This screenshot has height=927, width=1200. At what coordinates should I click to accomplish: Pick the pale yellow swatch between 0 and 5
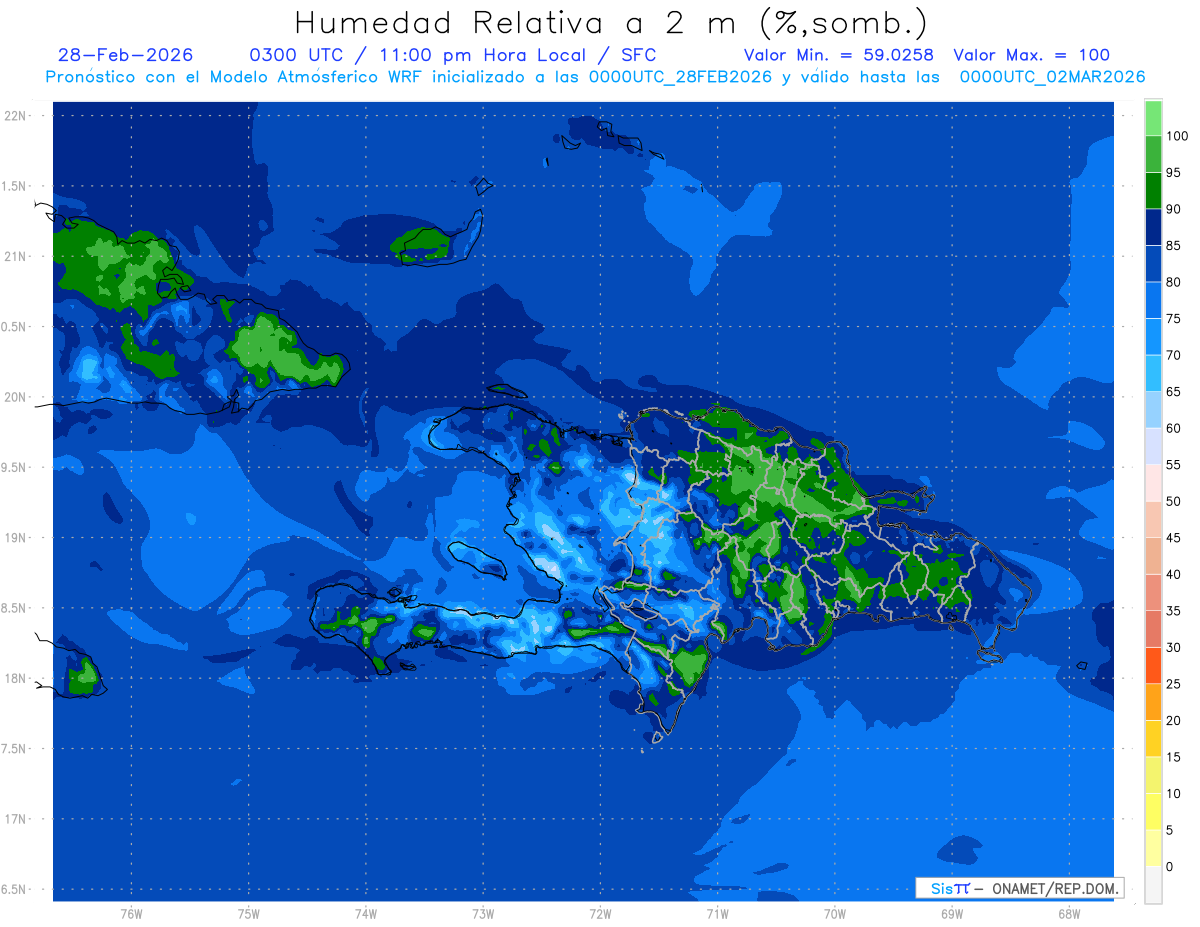pos(1153,849)
